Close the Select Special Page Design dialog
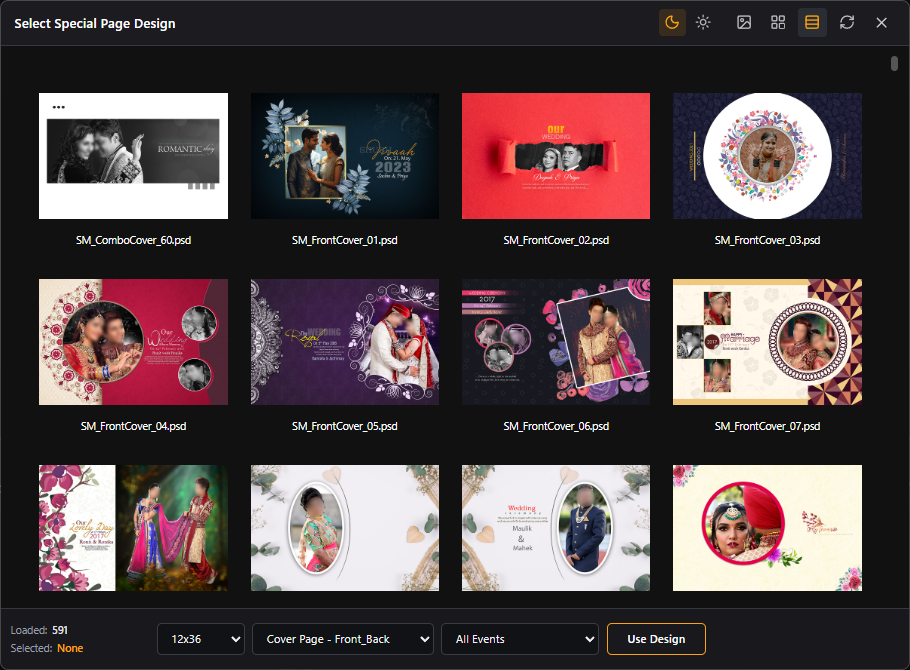 coord(881,23)
